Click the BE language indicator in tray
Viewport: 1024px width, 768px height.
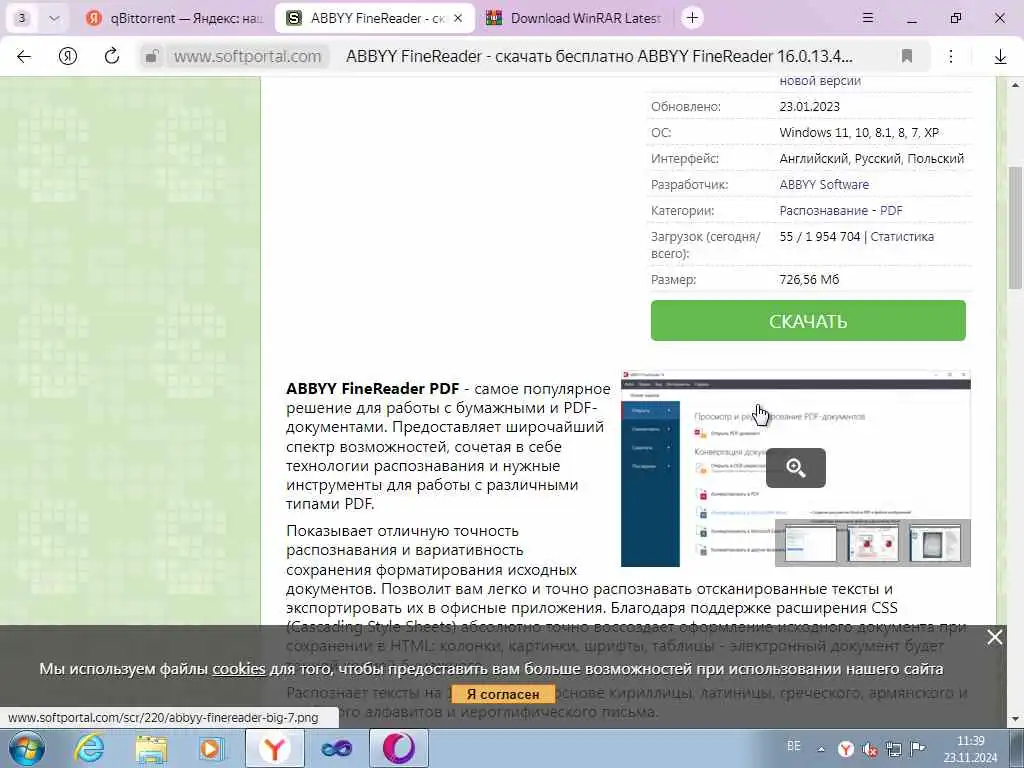[x=793, y=746]
